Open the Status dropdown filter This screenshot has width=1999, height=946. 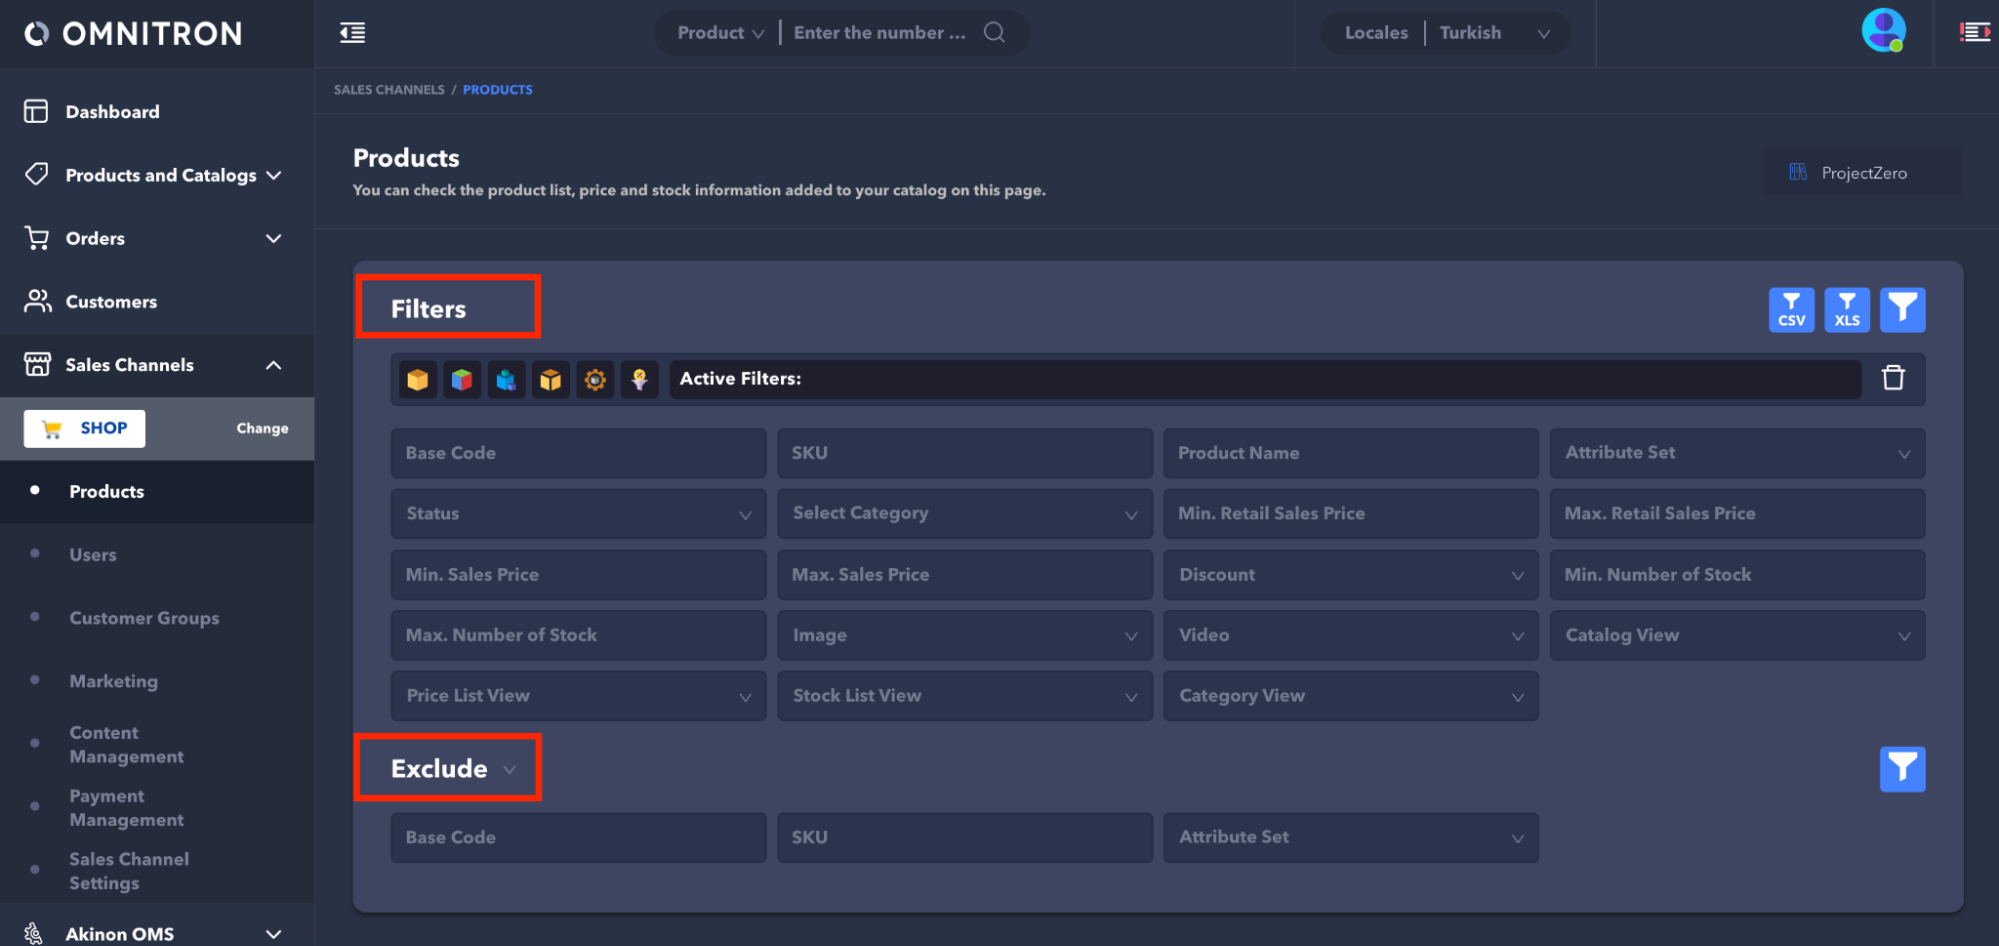(x=578, y=514)
